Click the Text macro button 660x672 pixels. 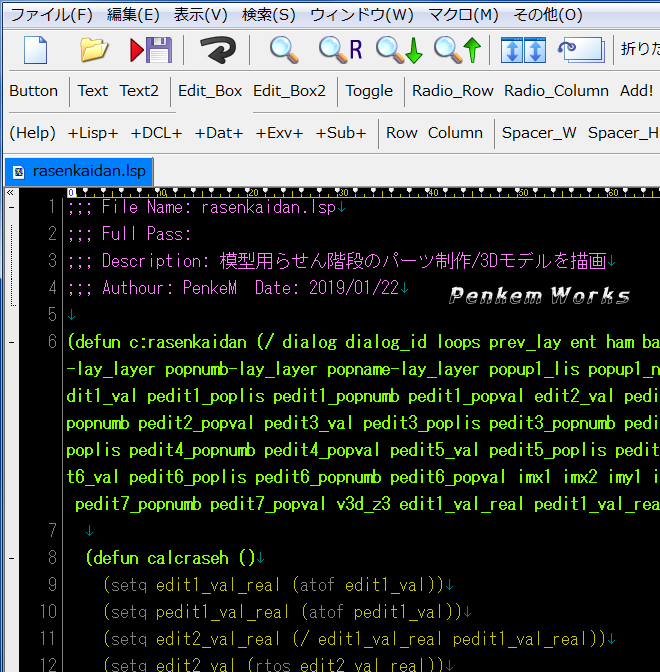coord(93,91)
